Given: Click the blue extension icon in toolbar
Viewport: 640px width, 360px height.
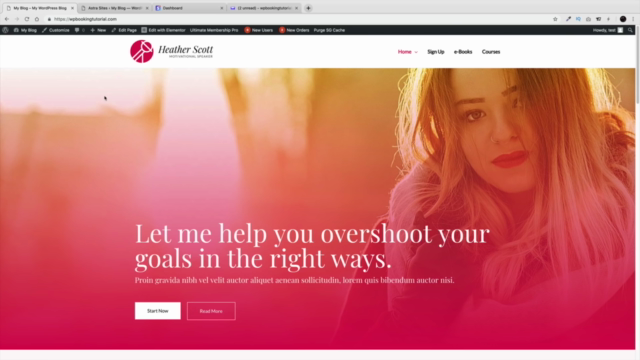Looking at the screenshot, I should pyautogui.click(x=578, y=19).
